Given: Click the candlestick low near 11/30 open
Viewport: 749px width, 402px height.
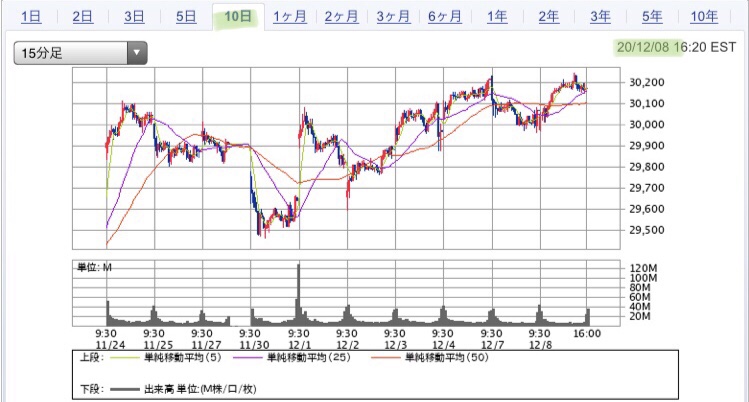Looking at the screenshot, I should click(259, 224).
